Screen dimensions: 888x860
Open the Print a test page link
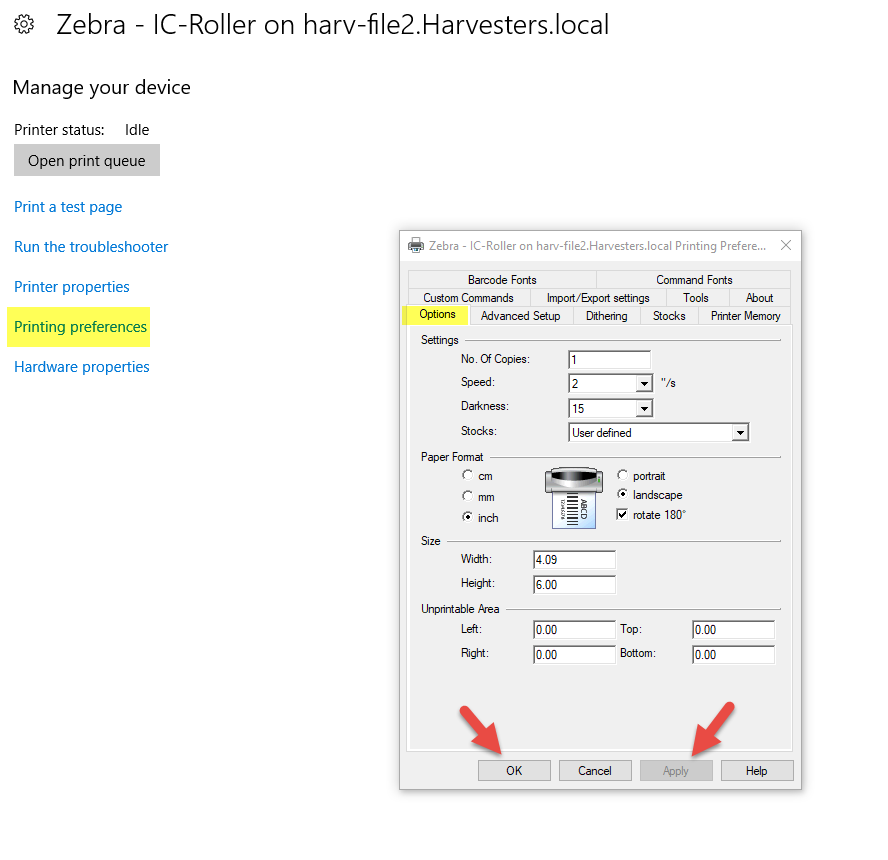[x=68, y=207]
